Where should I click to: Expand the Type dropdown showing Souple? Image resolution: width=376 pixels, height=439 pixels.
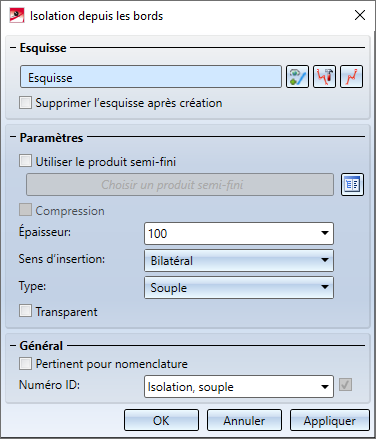coord(239,287)
